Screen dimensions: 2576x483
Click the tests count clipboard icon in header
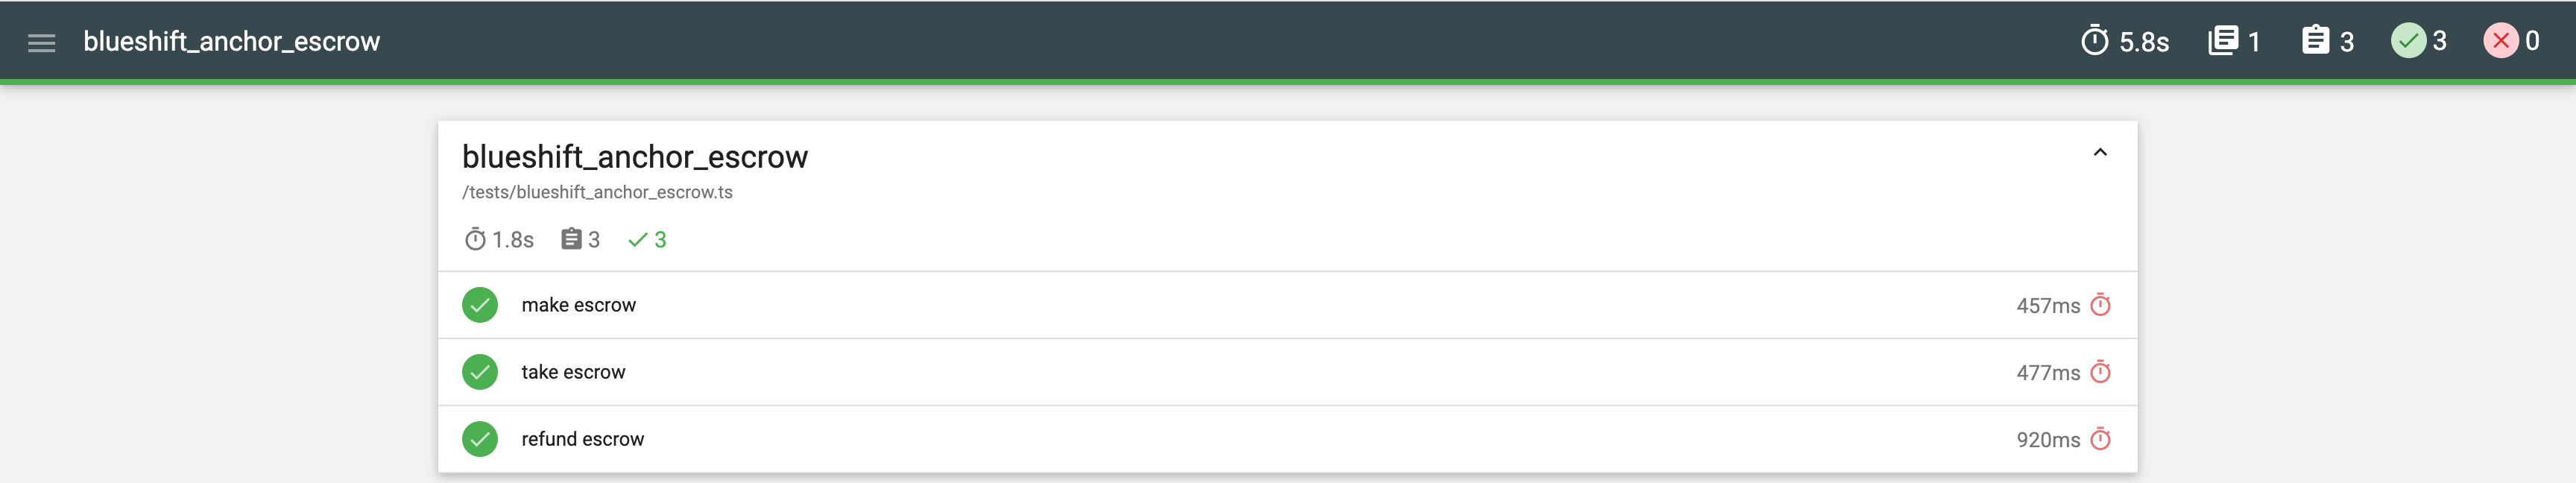coord(2315,41)
